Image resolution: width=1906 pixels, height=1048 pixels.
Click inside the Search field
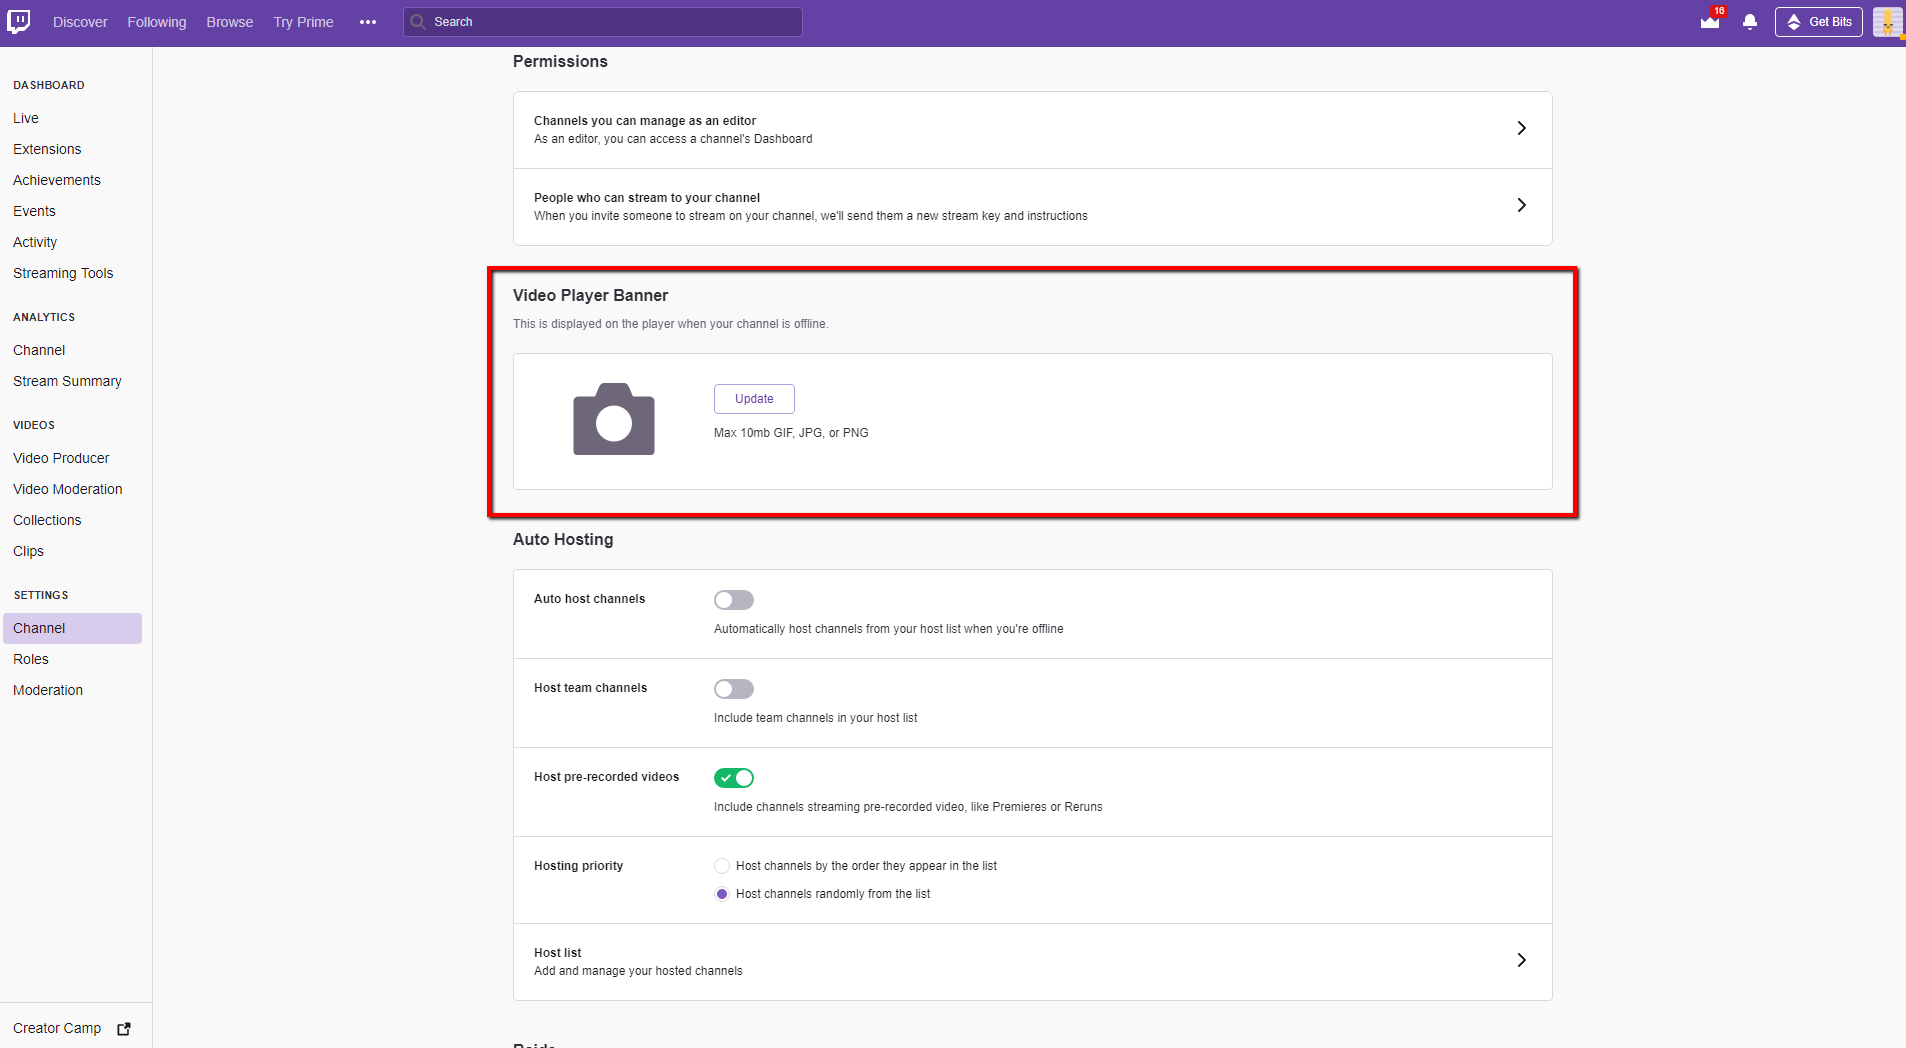[600, 21]
